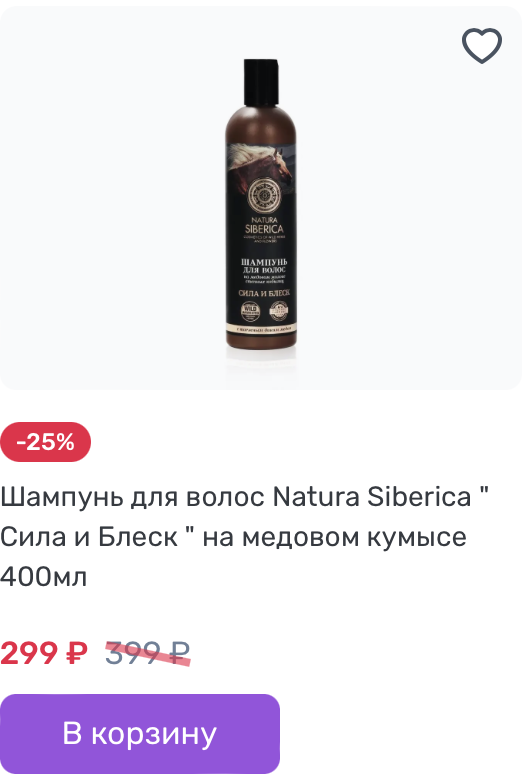This screenshot has width=524, height=778.
Task: Click the 400мл volume text in the title
Action: pos(44,577)
